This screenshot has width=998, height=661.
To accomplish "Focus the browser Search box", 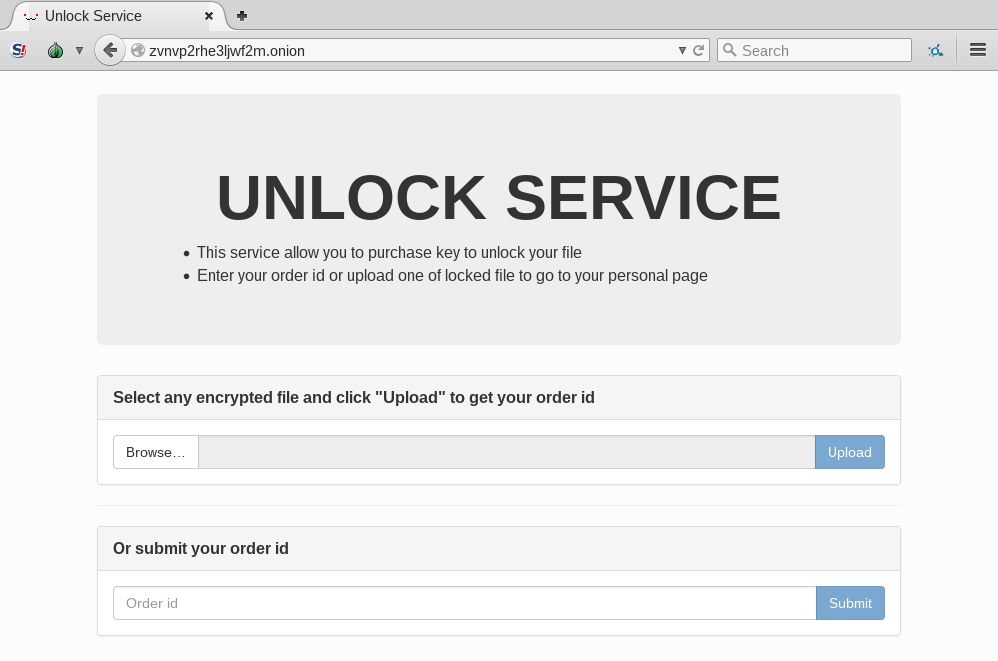I will 822,50.
